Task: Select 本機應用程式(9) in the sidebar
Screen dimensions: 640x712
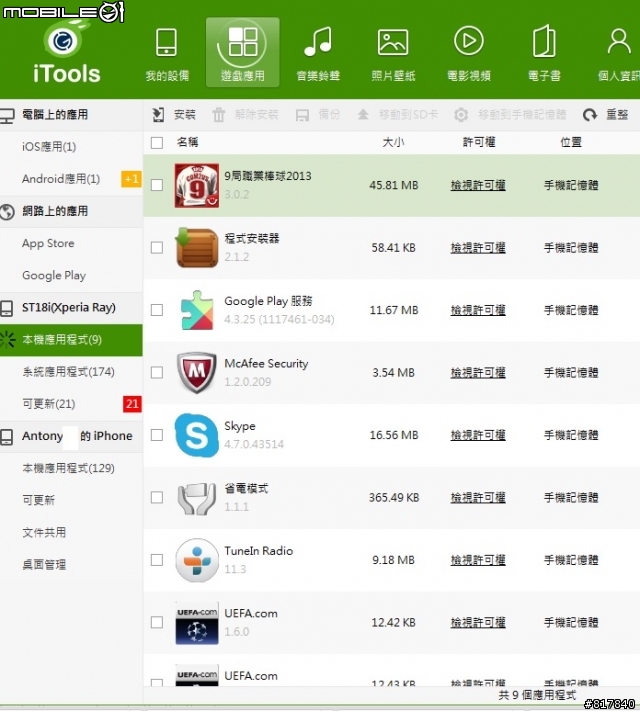Action: (71, 340)
